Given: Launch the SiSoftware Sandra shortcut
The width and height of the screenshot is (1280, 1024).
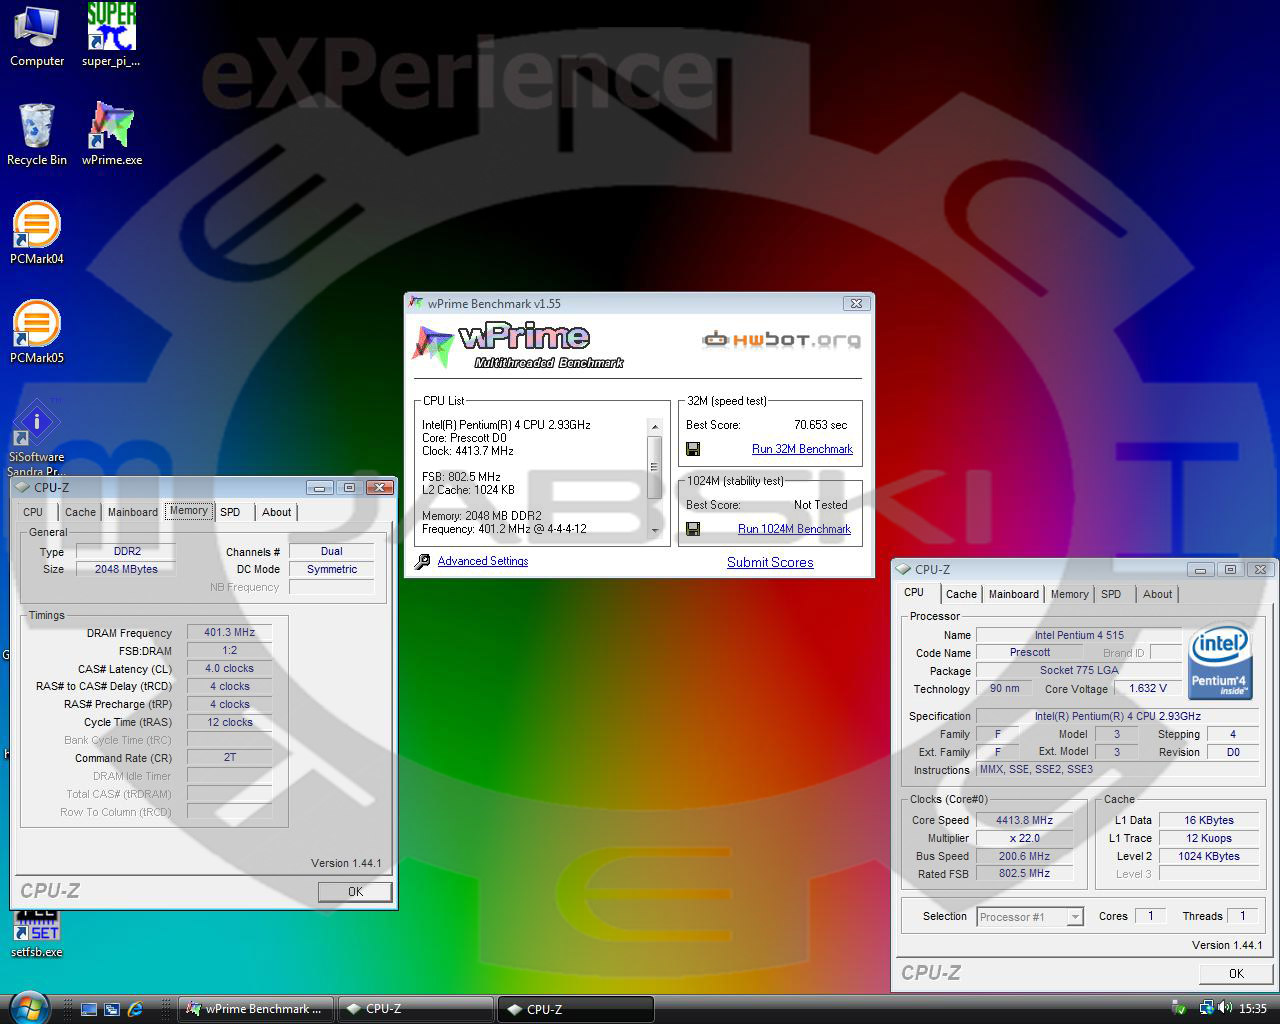Looking at the screenshot, I should coord(36,438).
